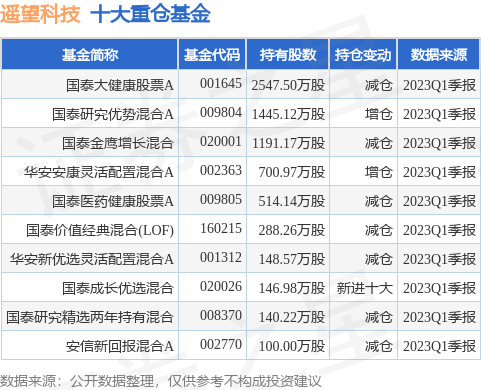The image size is (481, 390).
Task: Select fund name 国泰医药健康股票A
Action: (x=113, y=201)
